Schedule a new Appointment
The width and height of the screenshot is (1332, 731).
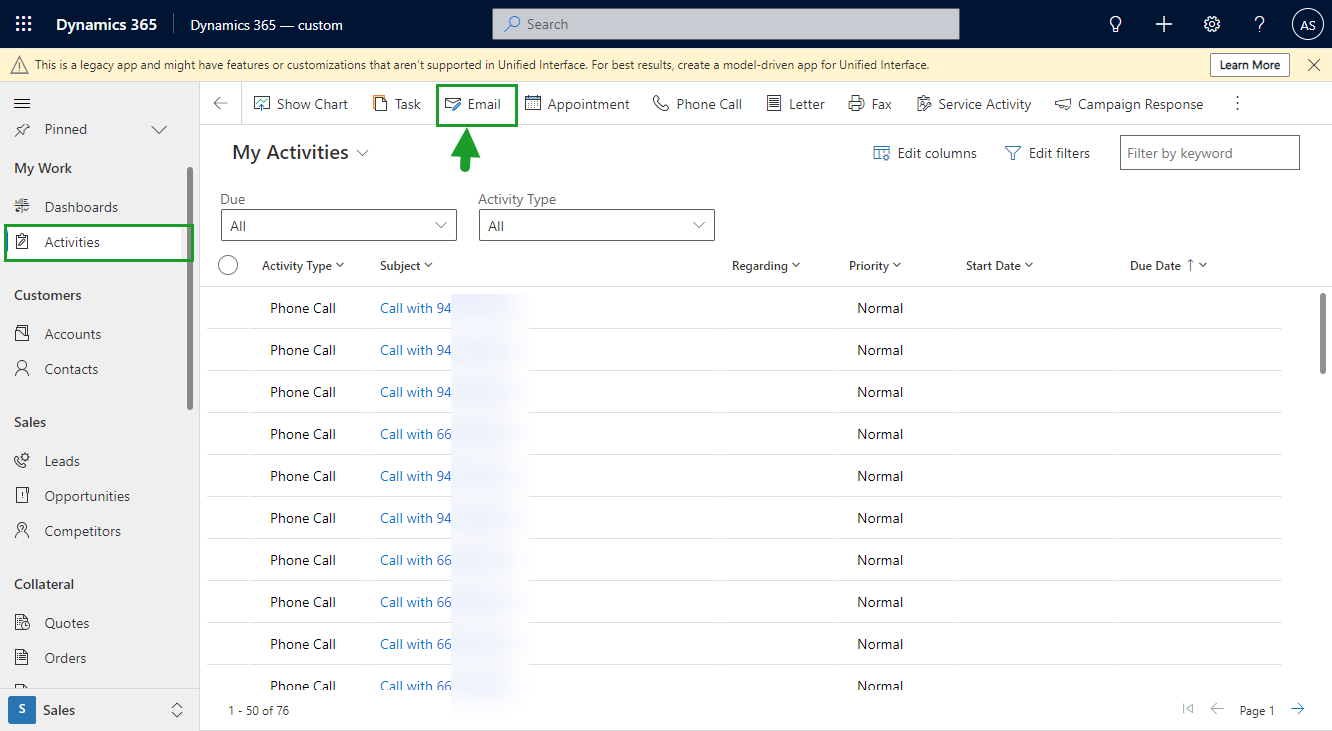tap(577, 103)
